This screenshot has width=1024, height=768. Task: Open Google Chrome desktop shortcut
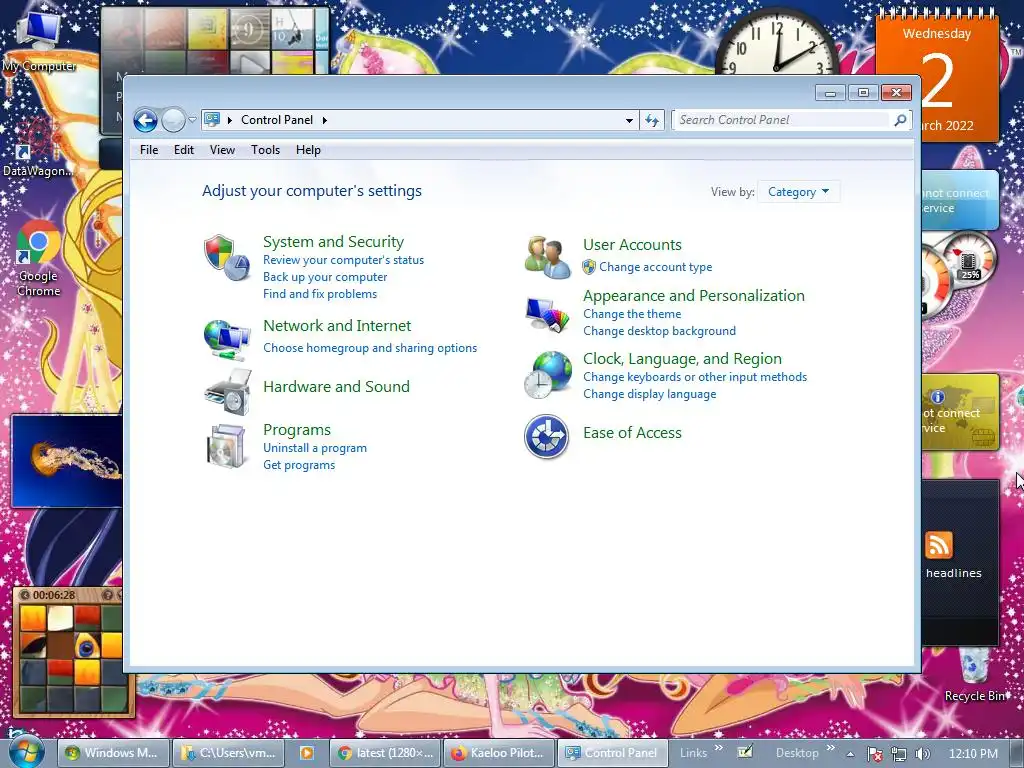39,259
